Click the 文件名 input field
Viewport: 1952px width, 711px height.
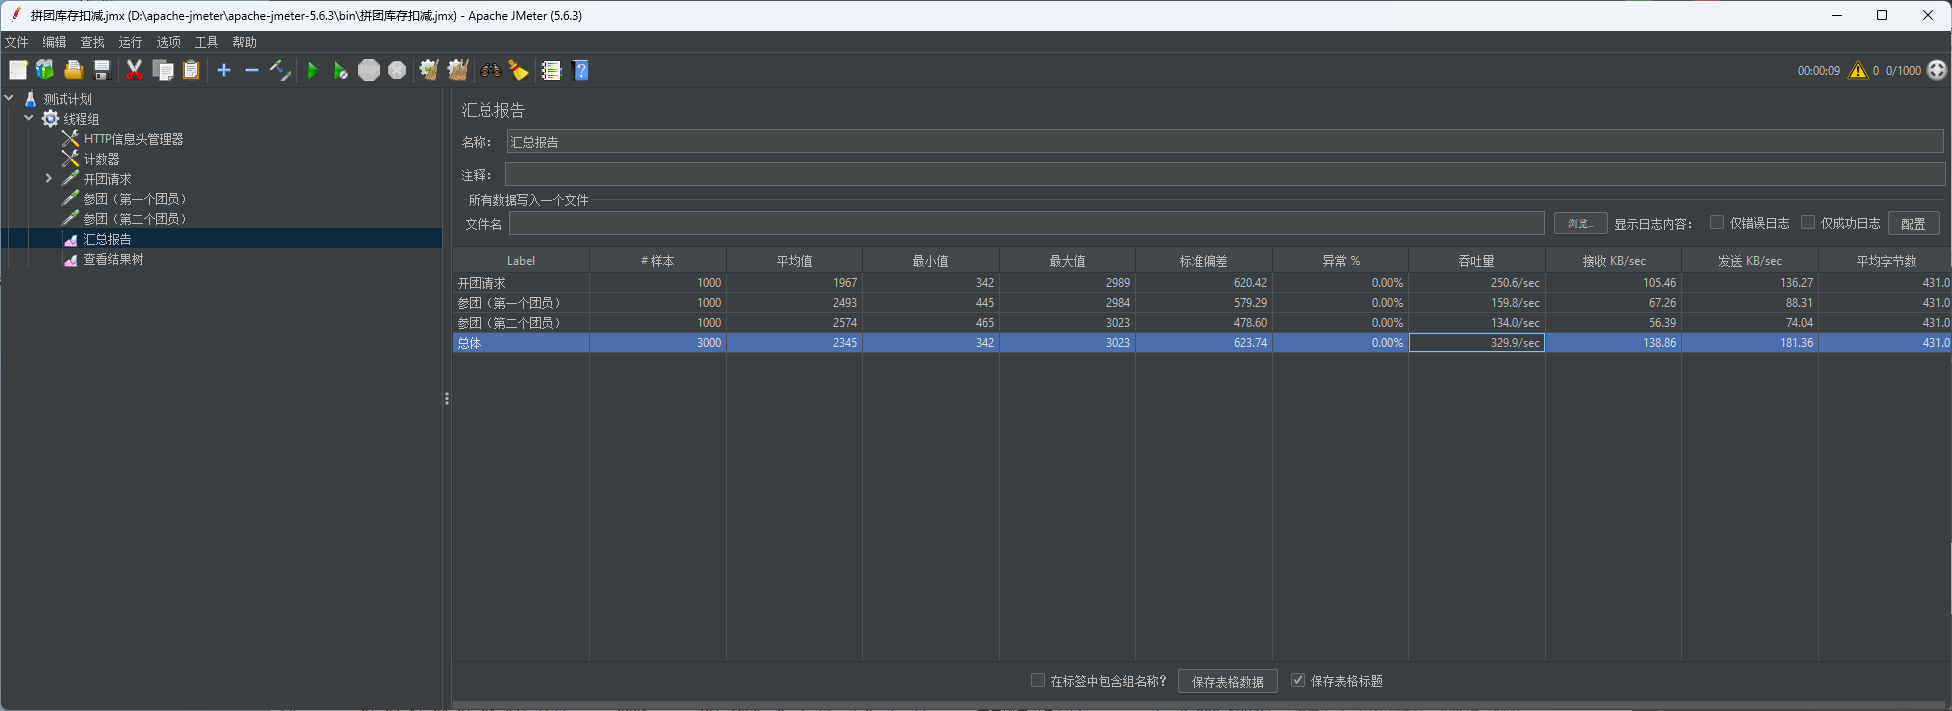[x=1026, y=223]
